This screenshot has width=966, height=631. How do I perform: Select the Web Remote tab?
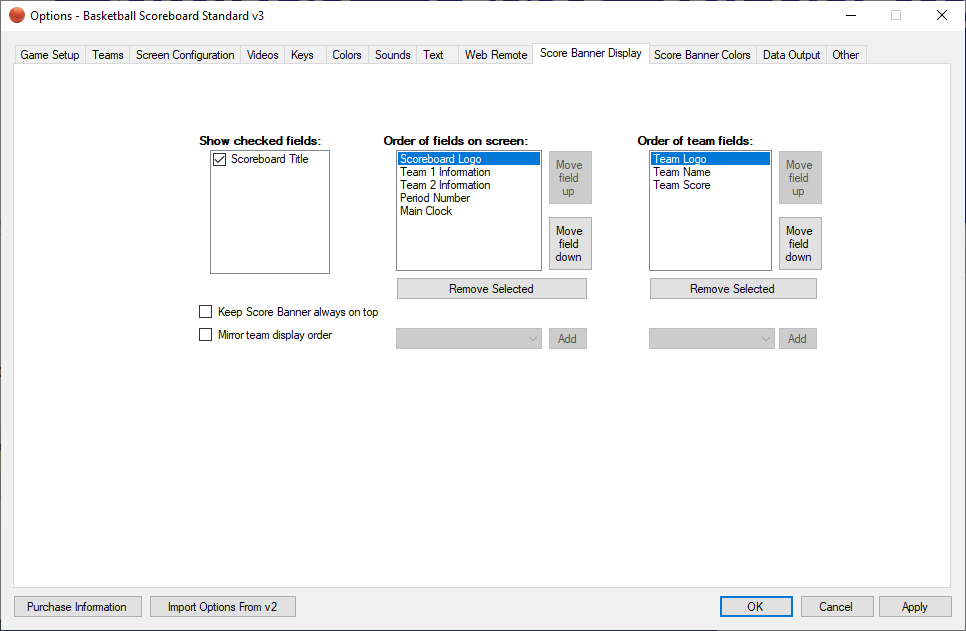tap(495, 55)
